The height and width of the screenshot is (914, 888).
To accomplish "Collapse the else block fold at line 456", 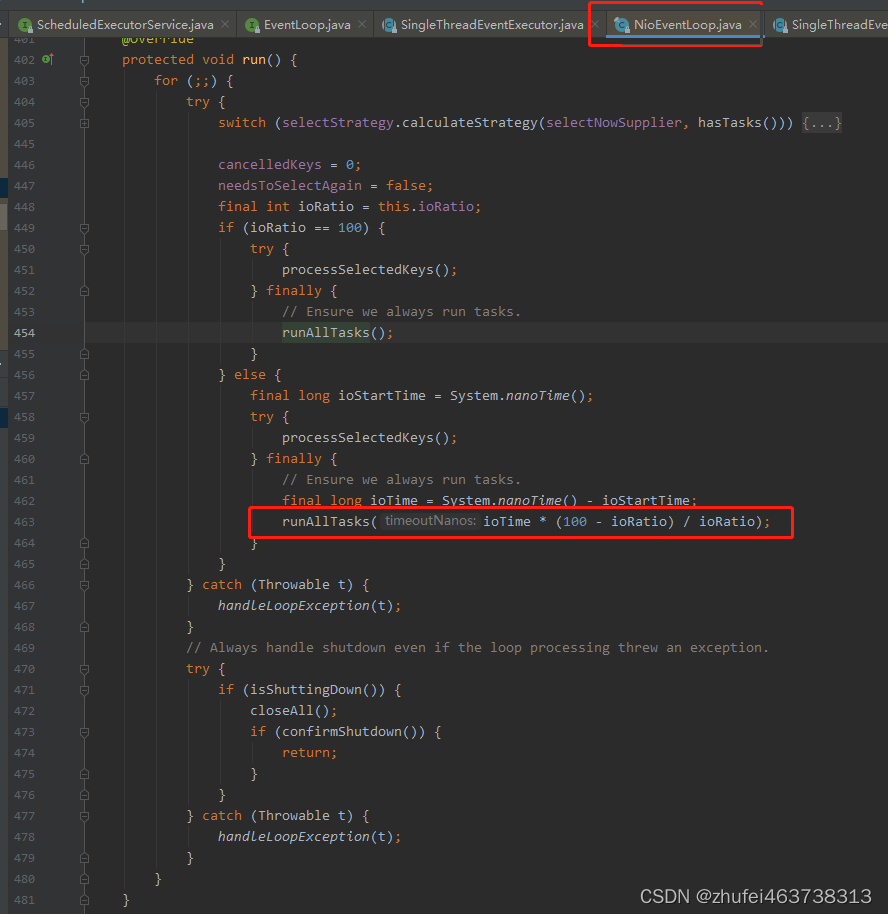I will [x=85, y=375].
